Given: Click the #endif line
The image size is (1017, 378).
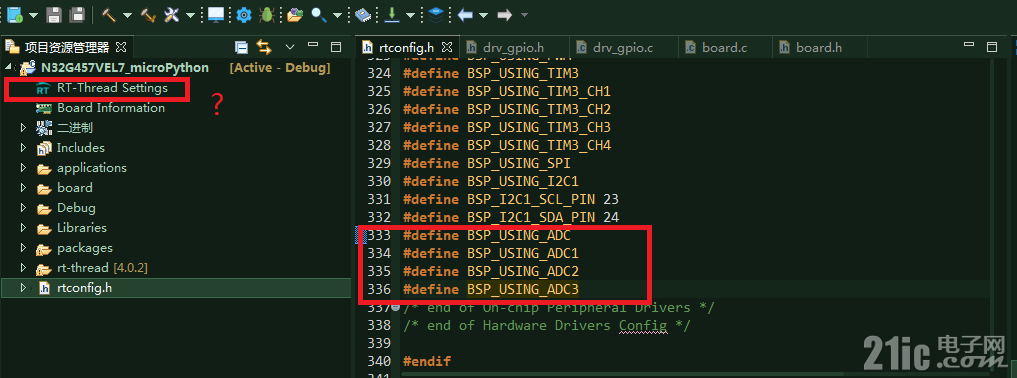Looking at the screenshot, I should coord(426,361).
